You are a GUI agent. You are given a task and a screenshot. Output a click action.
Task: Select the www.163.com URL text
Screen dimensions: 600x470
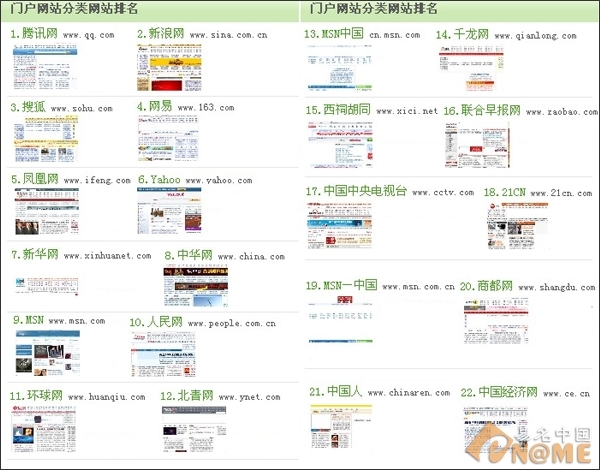206,108
